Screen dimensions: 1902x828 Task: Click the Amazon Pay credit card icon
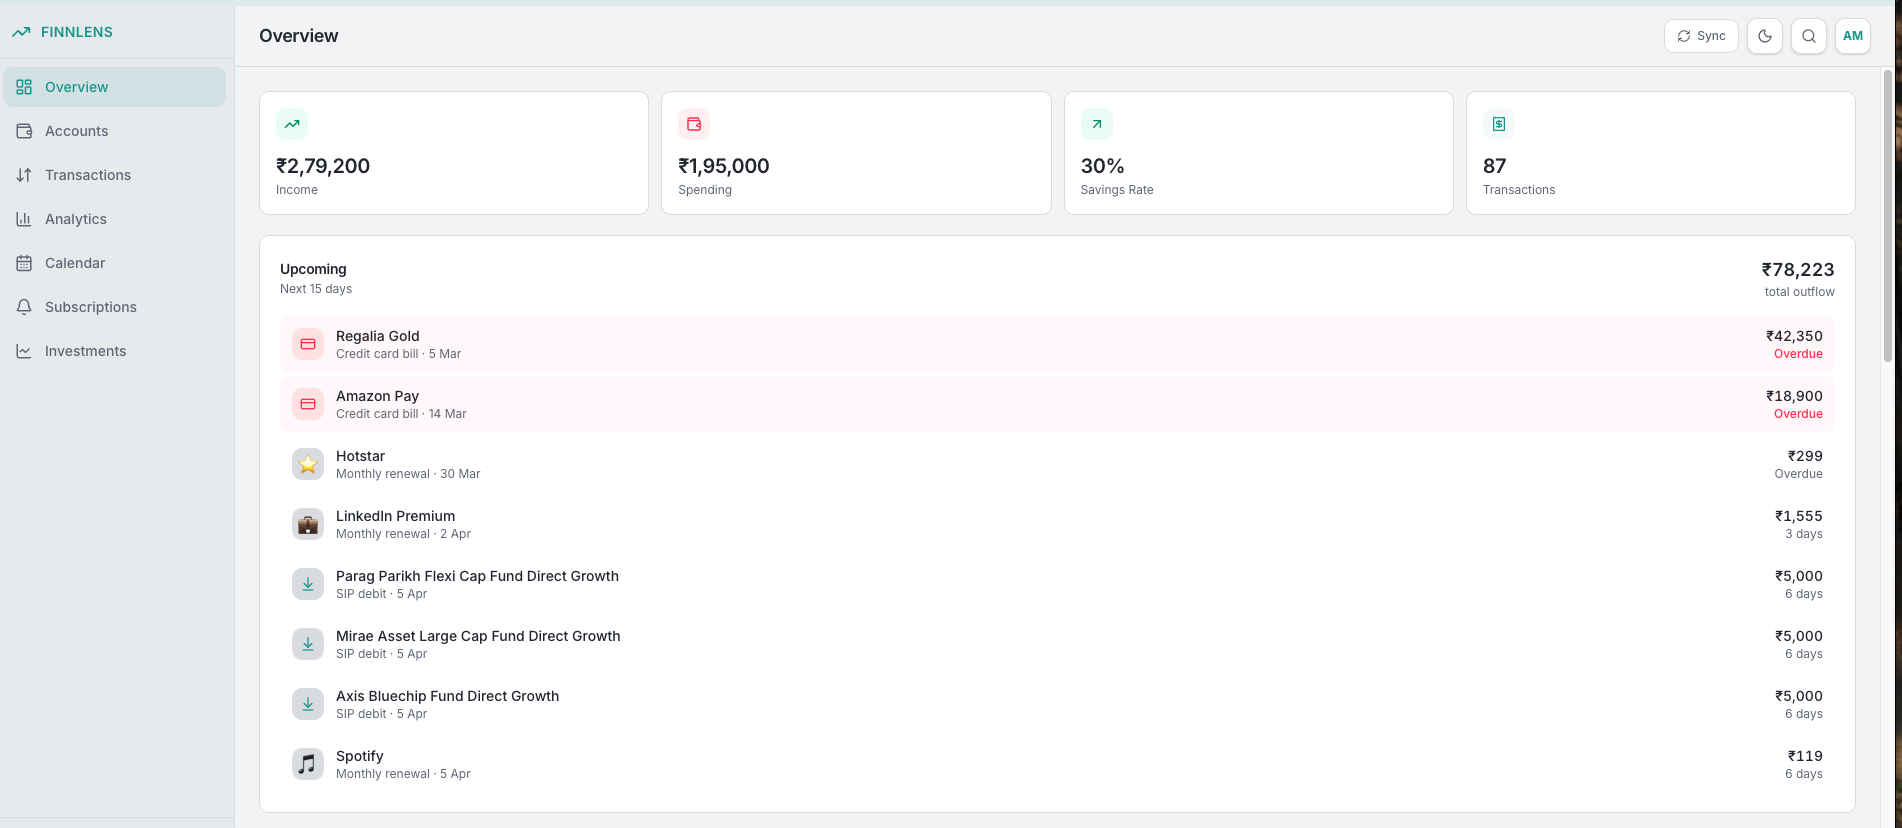(x=308, y=404)
